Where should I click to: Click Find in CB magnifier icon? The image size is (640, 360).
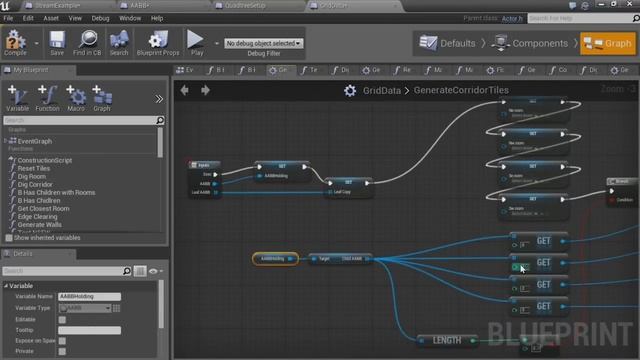point(87,42)
